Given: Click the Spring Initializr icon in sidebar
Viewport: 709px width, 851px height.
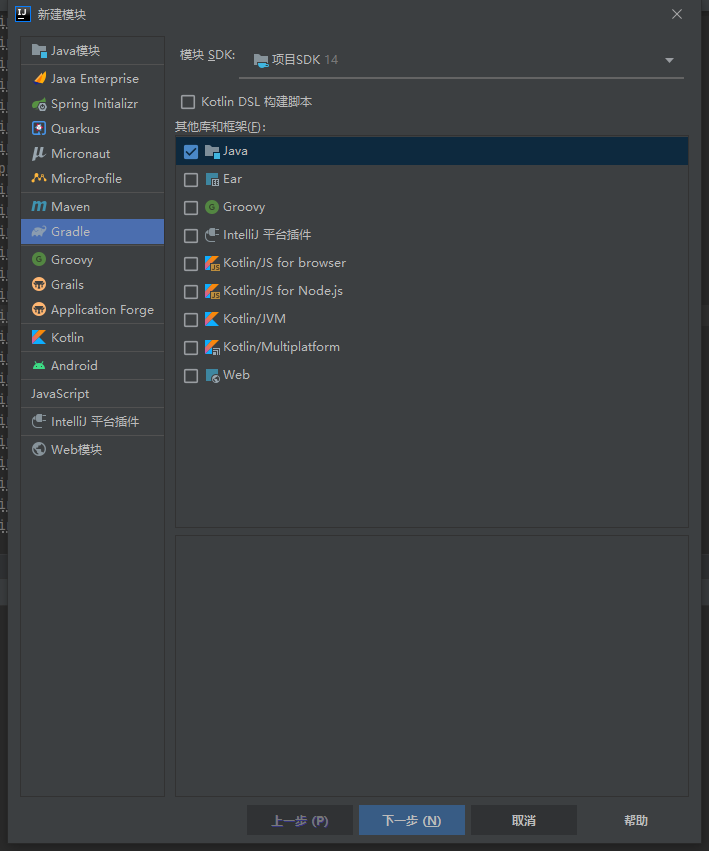Looking at the screenshot, I should pos(39,104).
